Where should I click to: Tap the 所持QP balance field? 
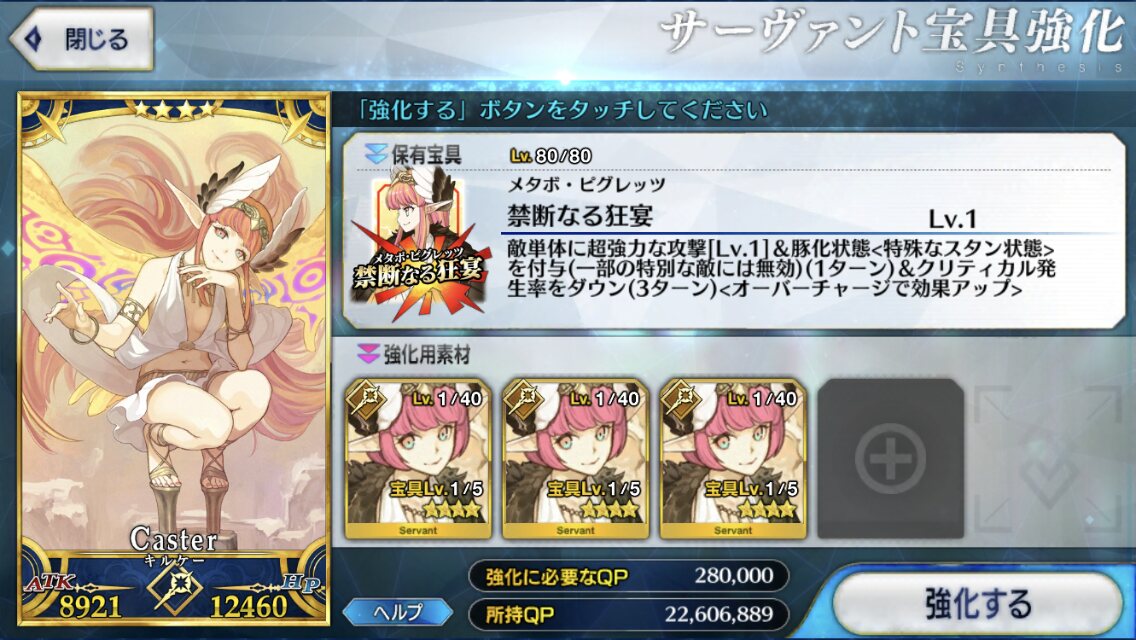pos(628,615)
